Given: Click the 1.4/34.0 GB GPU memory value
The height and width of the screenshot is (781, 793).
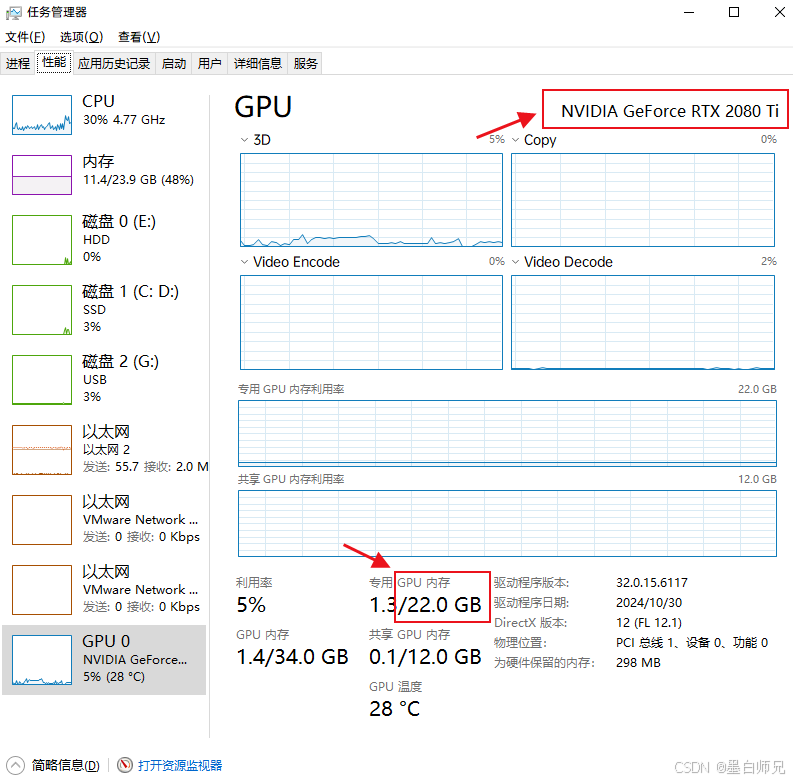Looking at the screenshot, I should 292,657.
